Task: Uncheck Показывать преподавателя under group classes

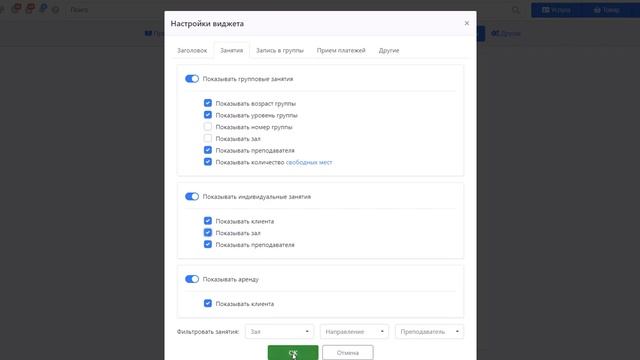Action: point(208,150)
